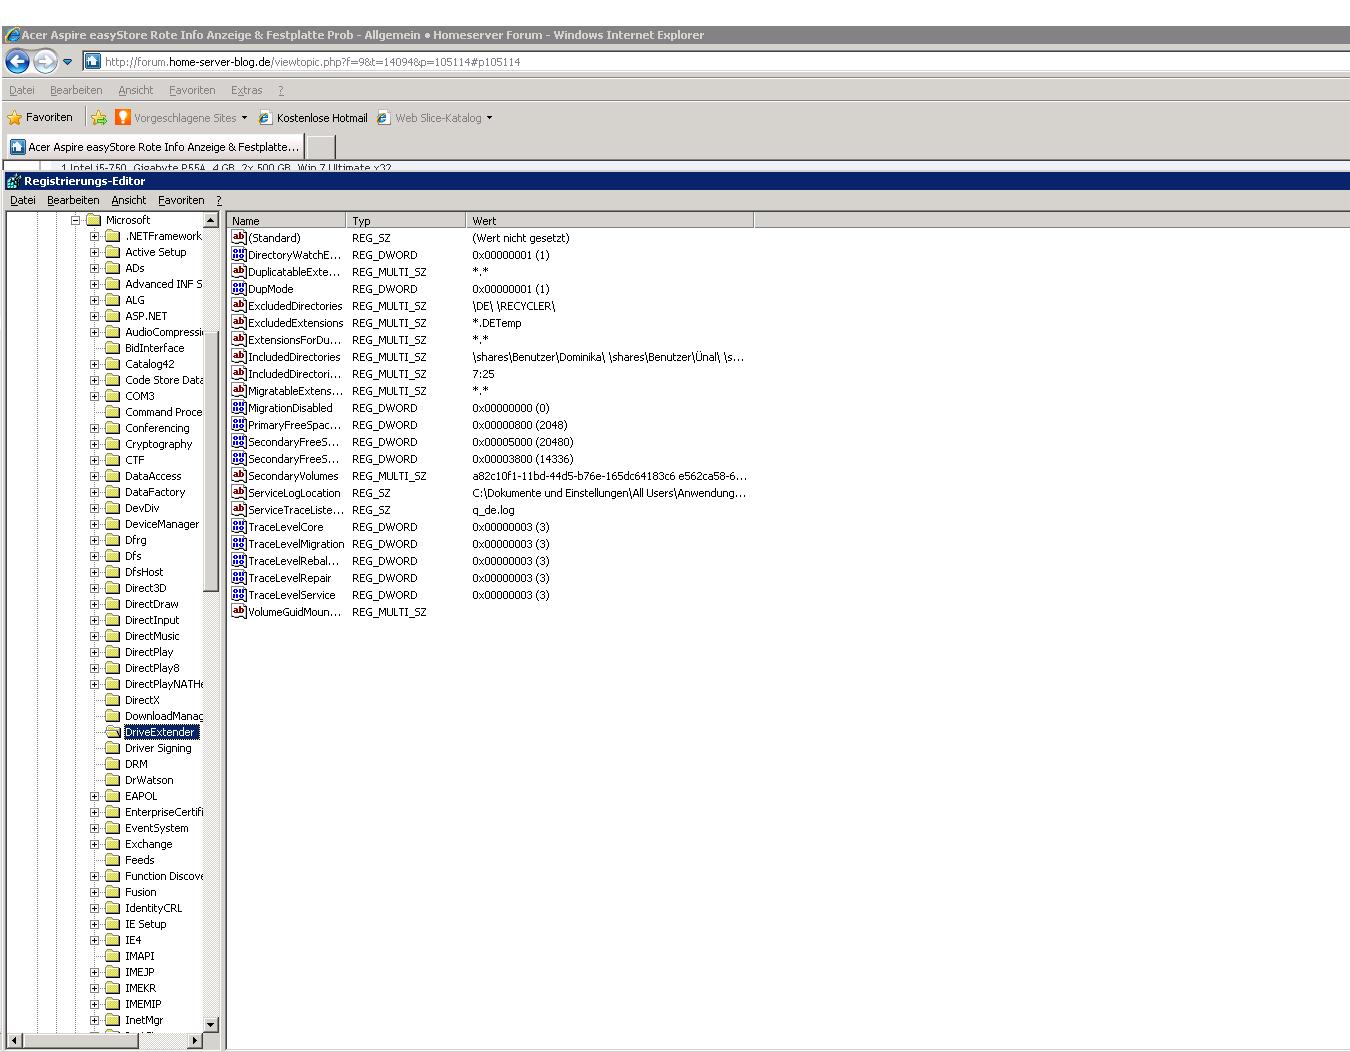Expand the EventSystem key
The image size is (1350, 1052).
(94, 828)
